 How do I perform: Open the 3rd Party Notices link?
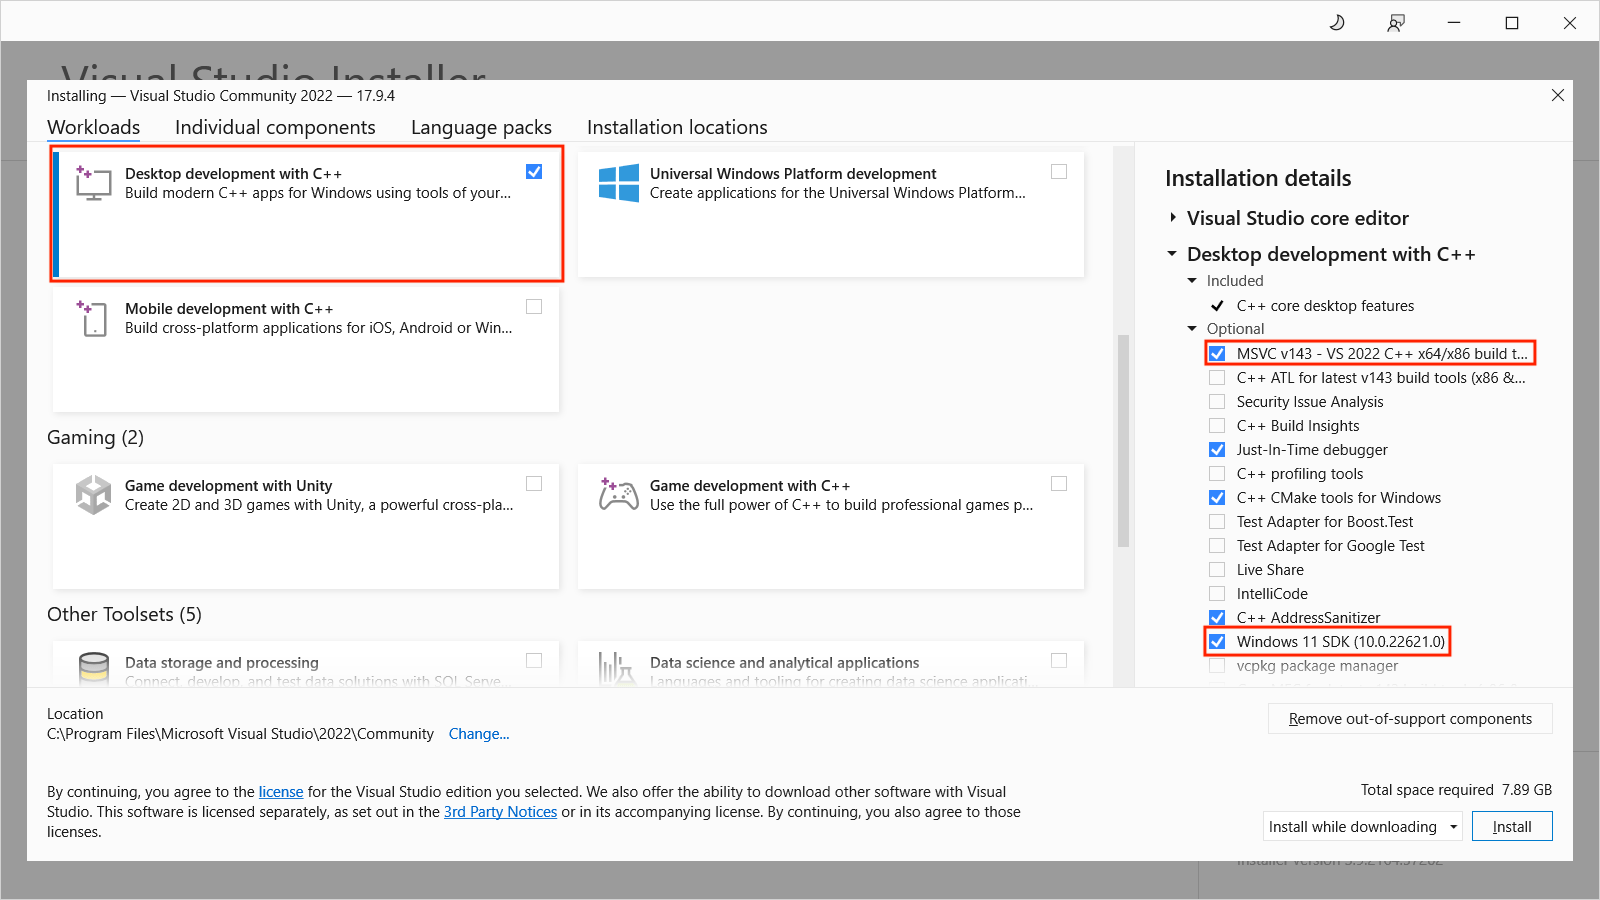[500, 811]
